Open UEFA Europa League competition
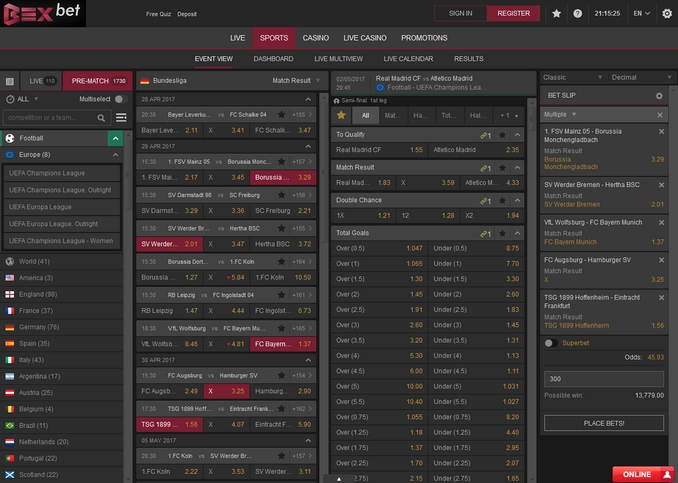678x483 pixels. pos(61,207)
